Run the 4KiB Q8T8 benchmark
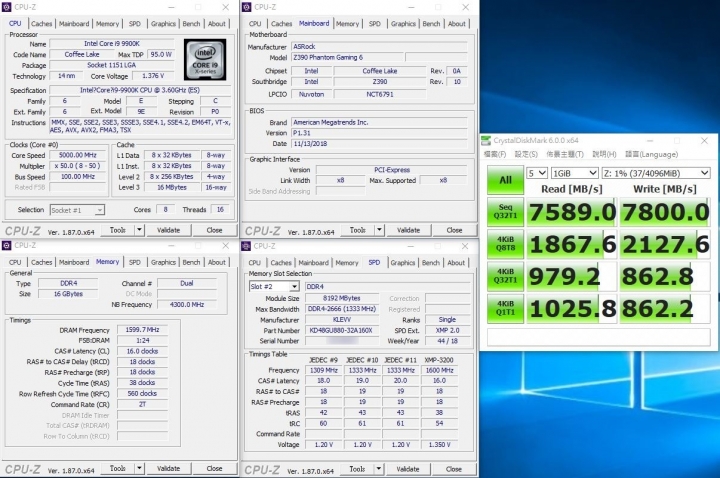Screen dimensions: 720x478 coord(505,244)
